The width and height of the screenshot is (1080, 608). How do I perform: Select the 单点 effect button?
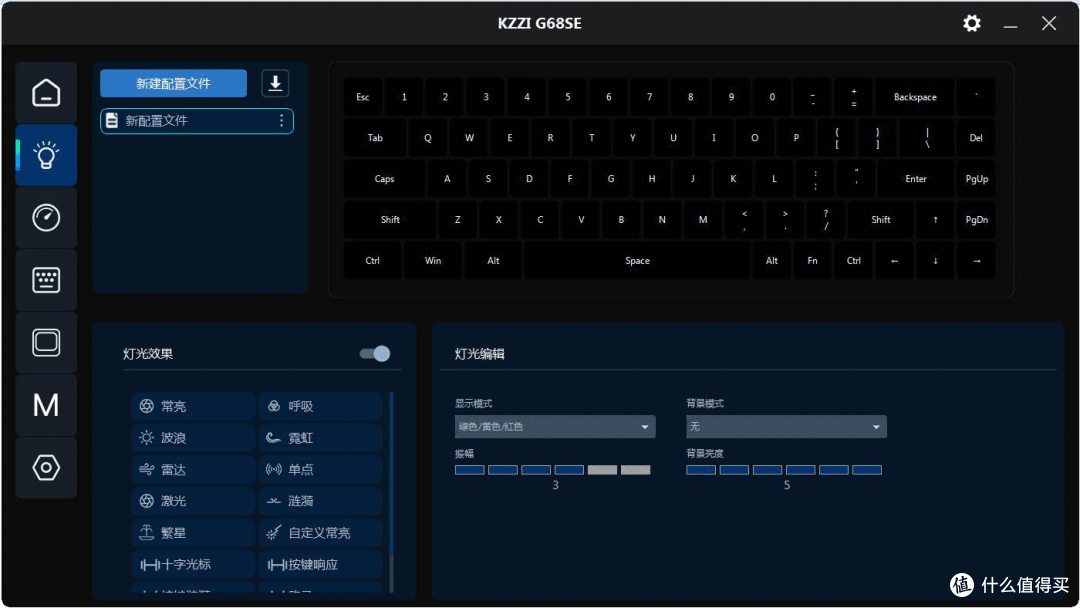point(320,470)
